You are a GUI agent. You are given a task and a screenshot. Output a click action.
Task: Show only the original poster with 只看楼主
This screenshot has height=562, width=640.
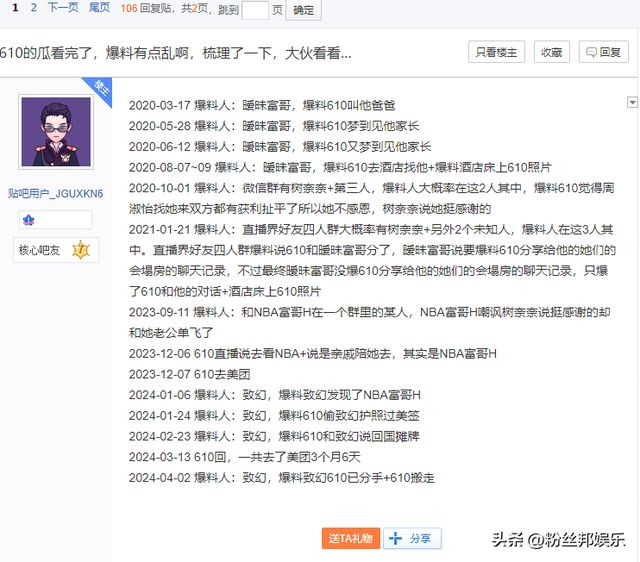pos(496,52)
